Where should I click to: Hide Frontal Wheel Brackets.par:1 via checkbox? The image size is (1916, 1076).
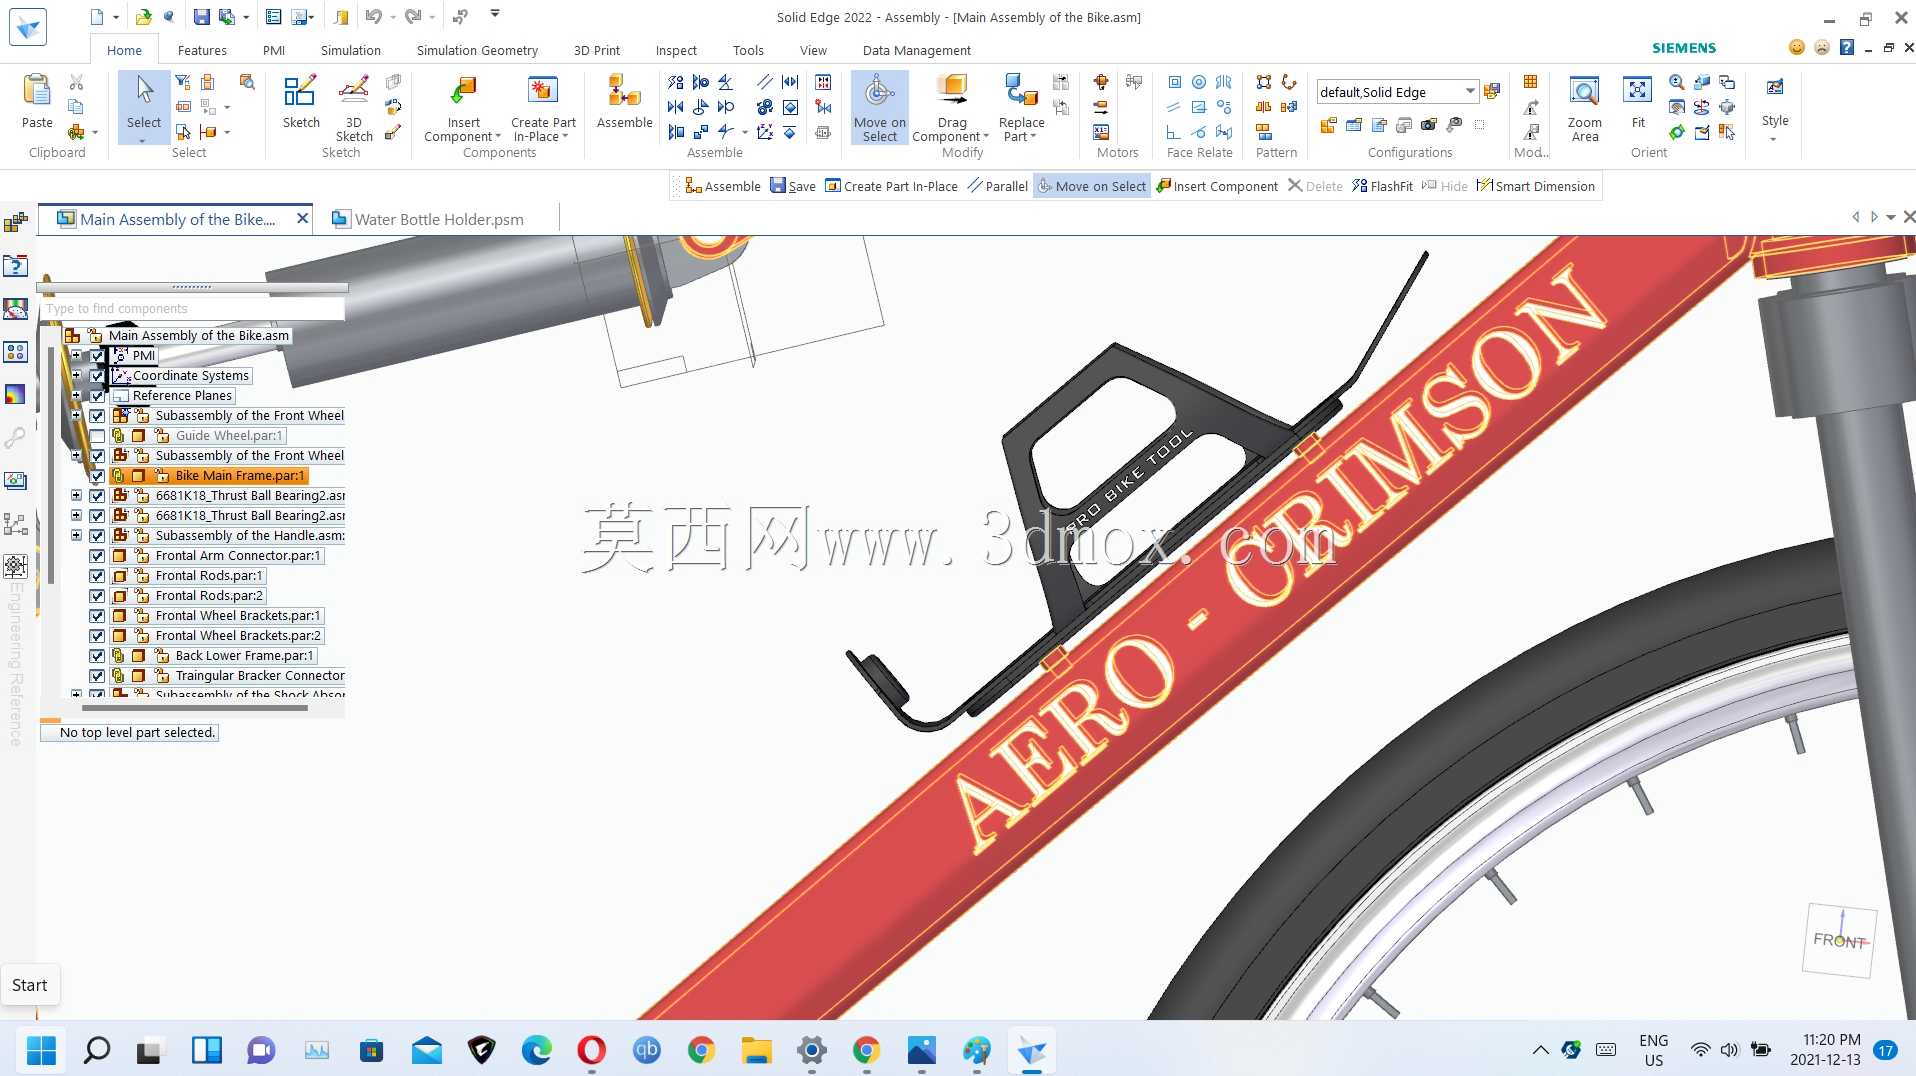pyautogui.click(x=97, y=616)
